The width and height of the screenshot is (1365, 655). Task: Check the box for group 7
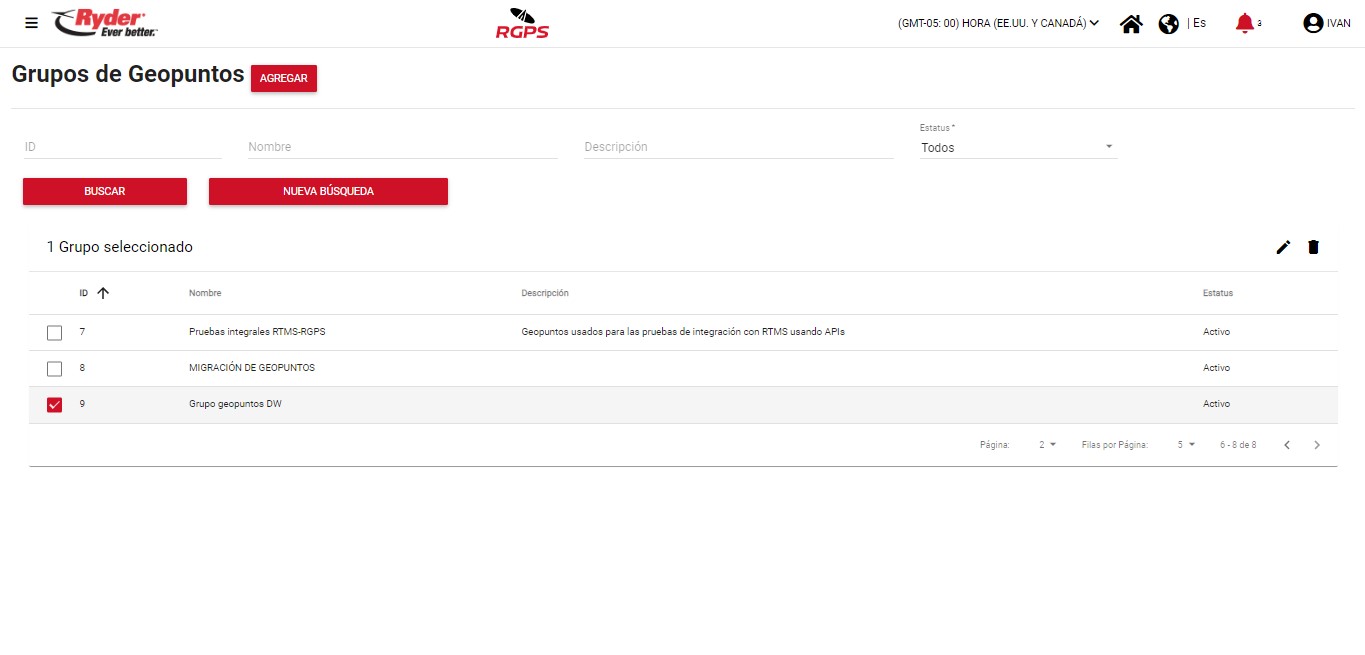pos(55,333)
